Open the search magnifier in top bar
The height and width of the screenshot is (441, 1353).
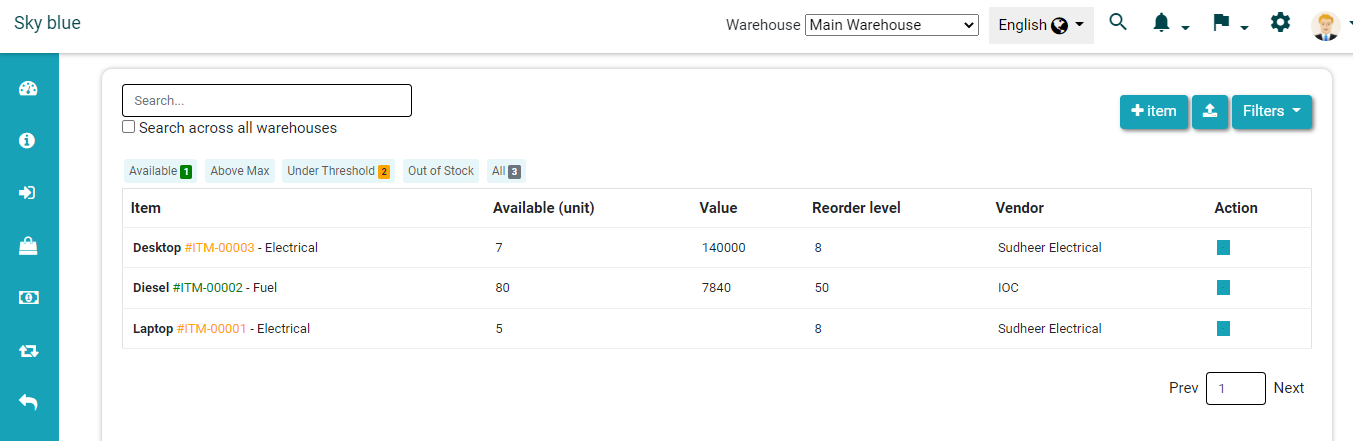coord(1118,23)
